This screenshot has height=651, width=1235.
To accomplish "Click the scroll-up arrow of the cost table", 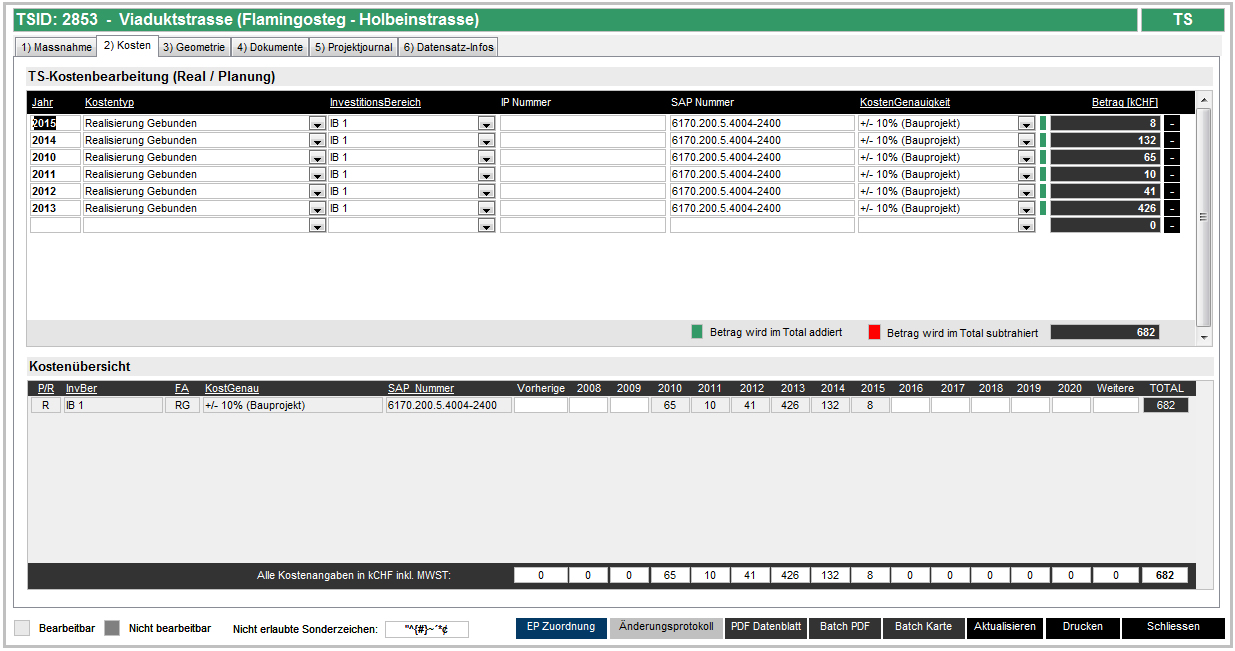I will pyautogui.click(x=1203, y=100).
